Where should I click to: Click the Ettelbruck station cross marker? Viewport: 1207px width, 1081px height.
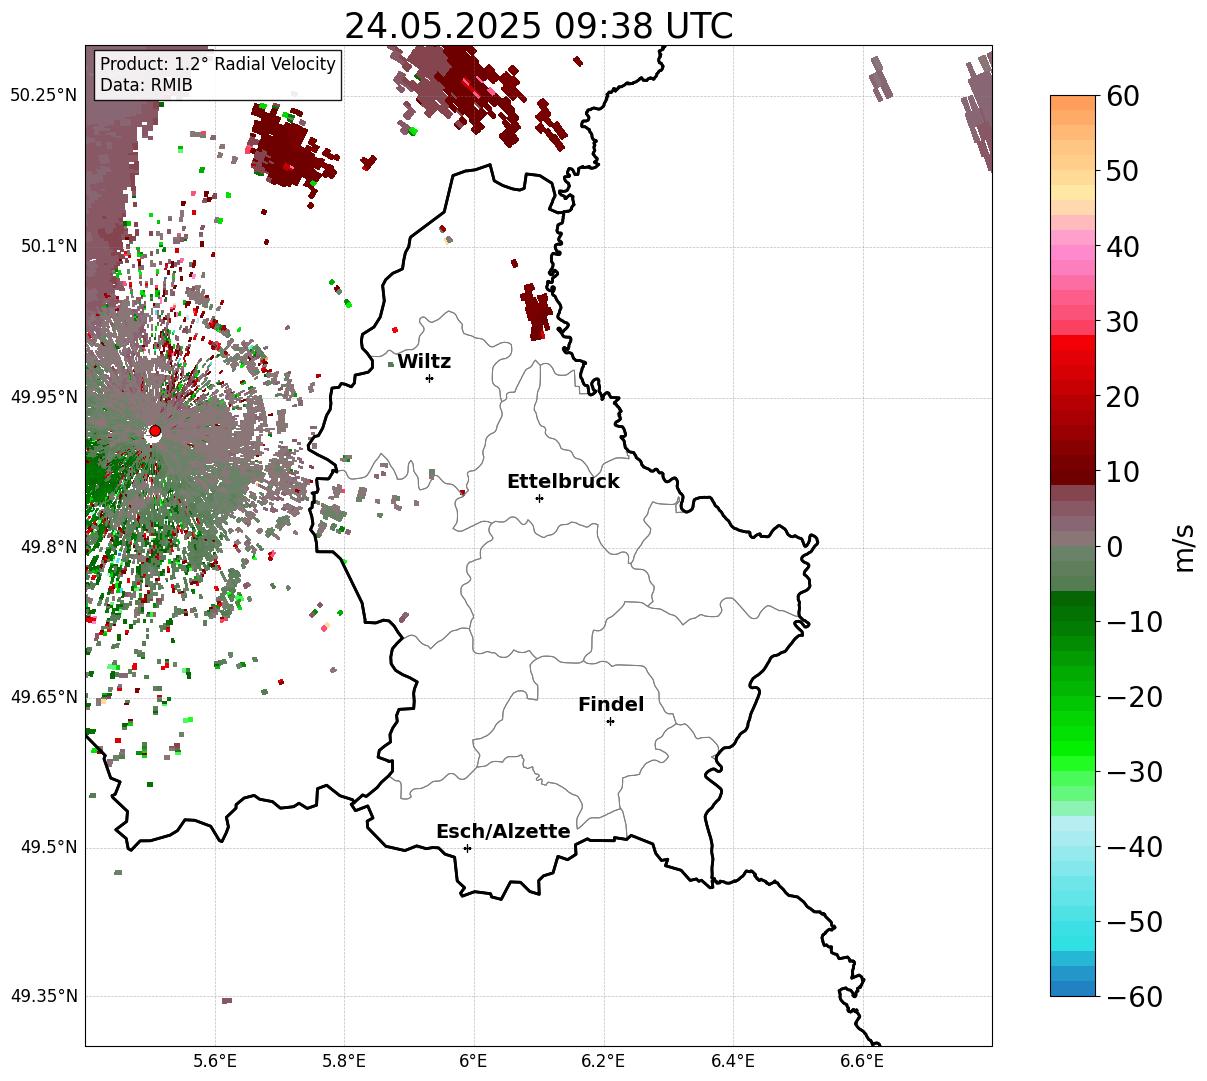click(539, 498)
